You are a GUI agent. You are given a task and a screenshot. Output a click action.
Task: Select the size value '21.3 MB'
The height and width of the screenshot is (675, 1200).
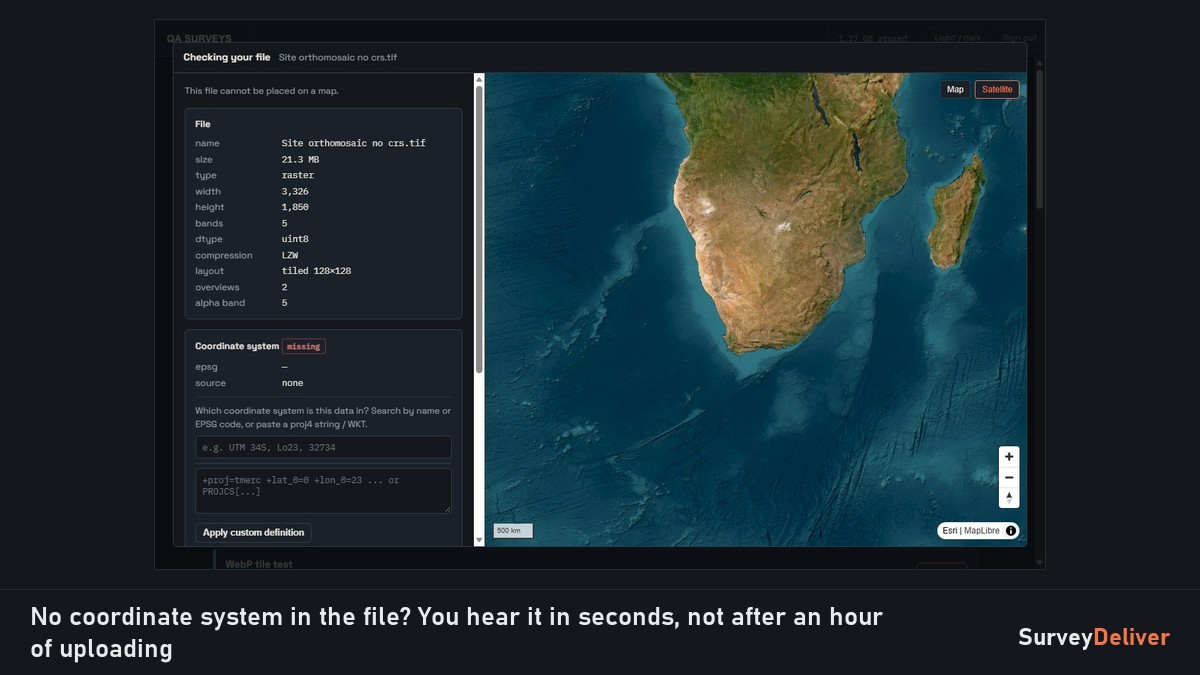300,159
